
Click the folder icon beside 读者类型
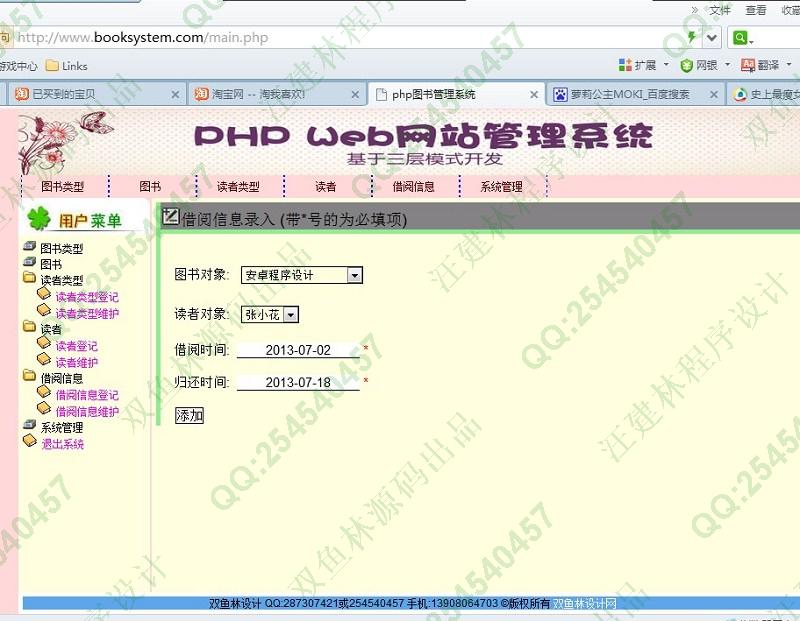point(29,280)
